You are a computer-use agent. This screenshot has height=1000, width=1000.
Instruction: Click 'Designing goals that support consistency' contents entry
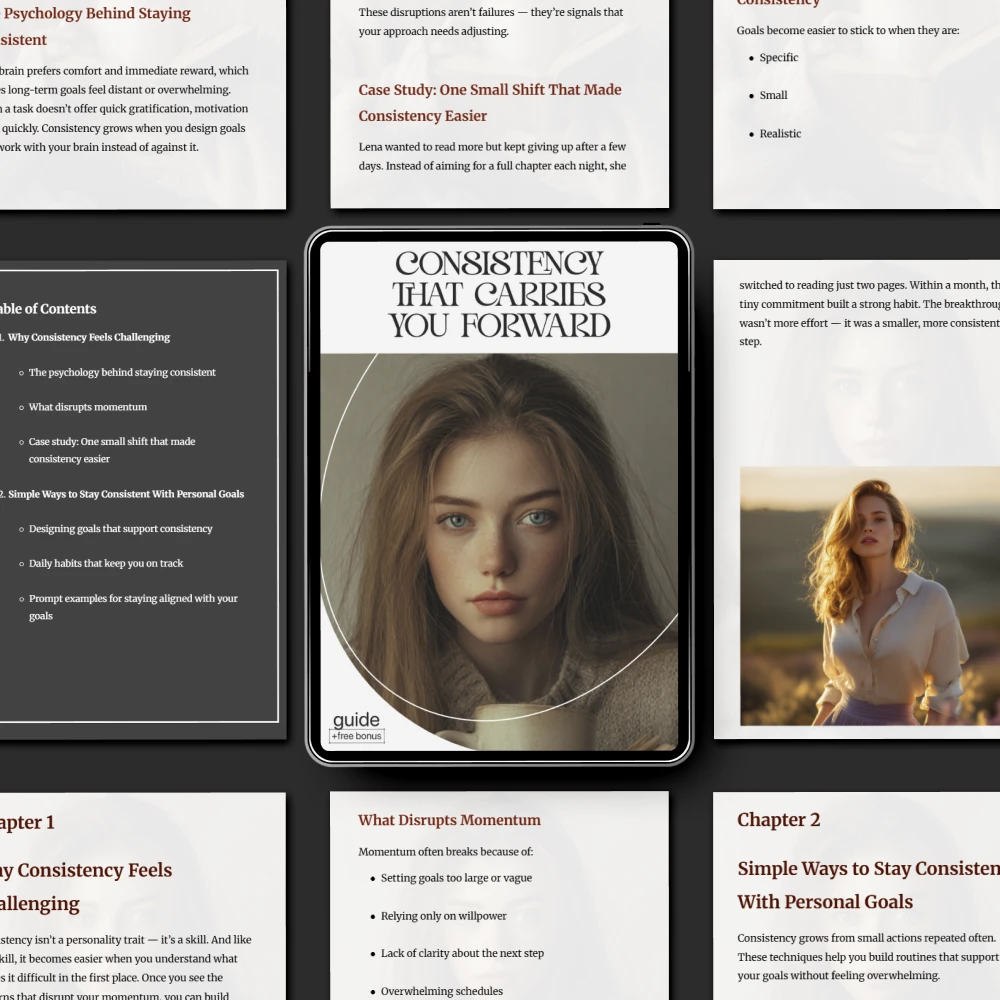120,529
